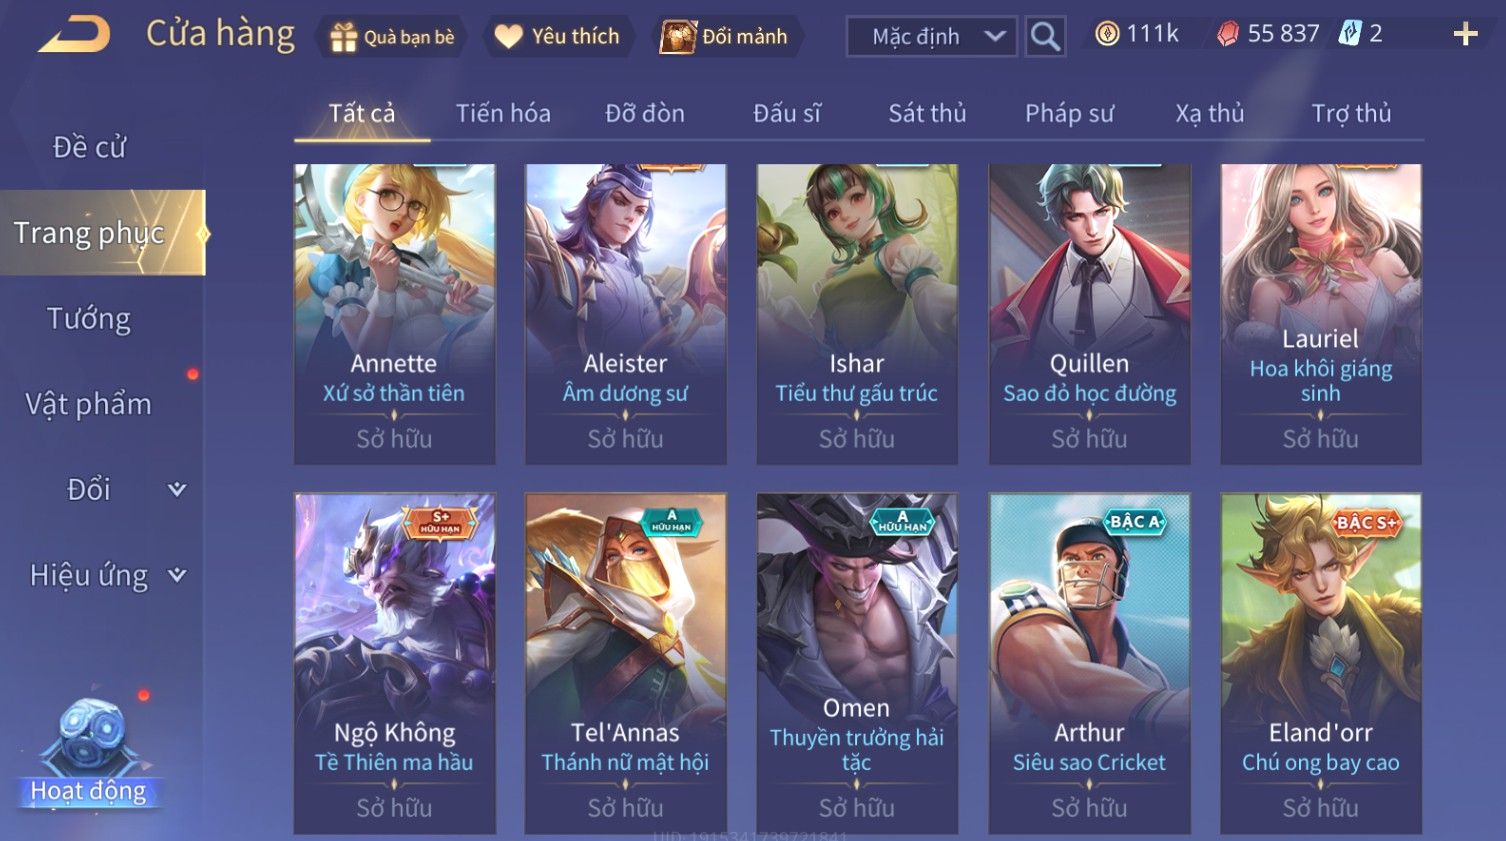
Task: Switch to the Sát thủ tab
Action: [927, 114]
